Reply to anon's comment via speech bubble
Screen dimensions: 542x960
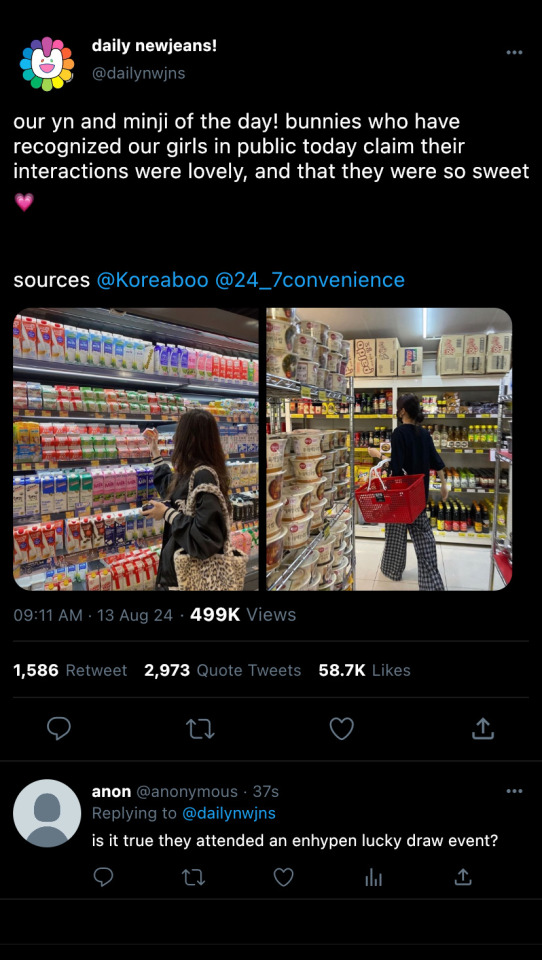[104, 878]
